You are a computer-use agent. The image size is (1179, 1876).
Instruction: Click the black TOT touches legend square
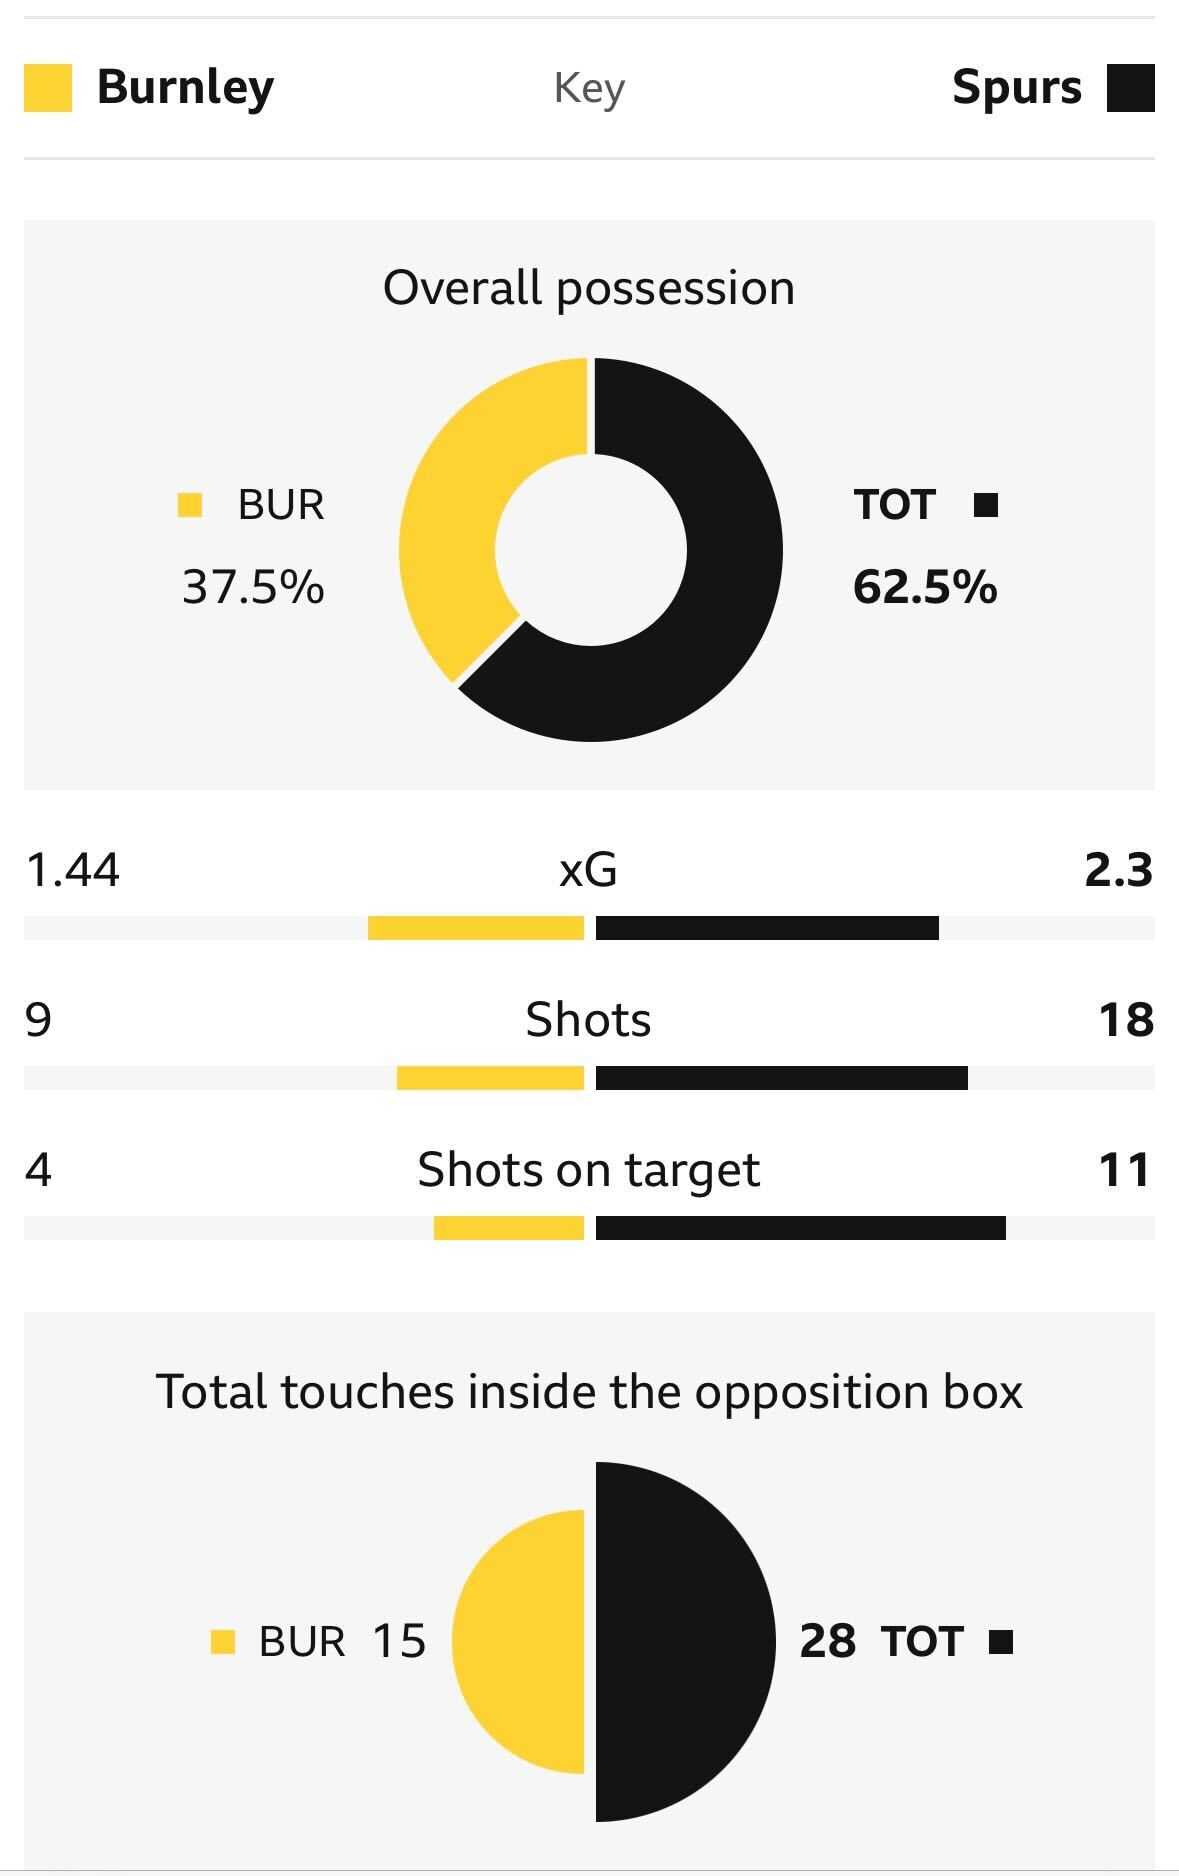tap(1001, 1642)
